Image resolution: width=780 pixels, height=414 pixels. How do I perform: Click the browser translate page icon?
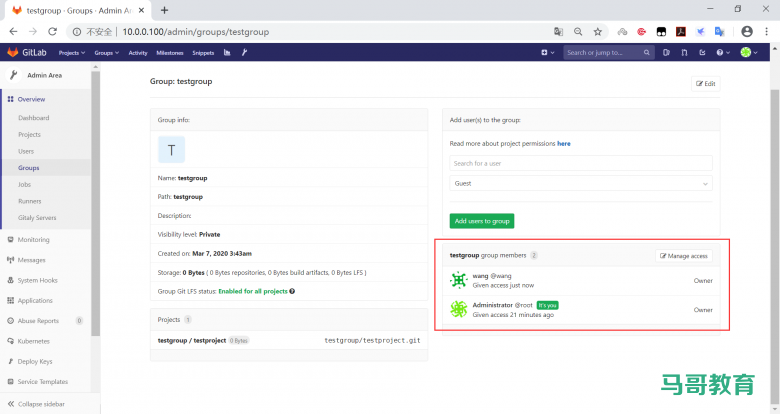559,31
